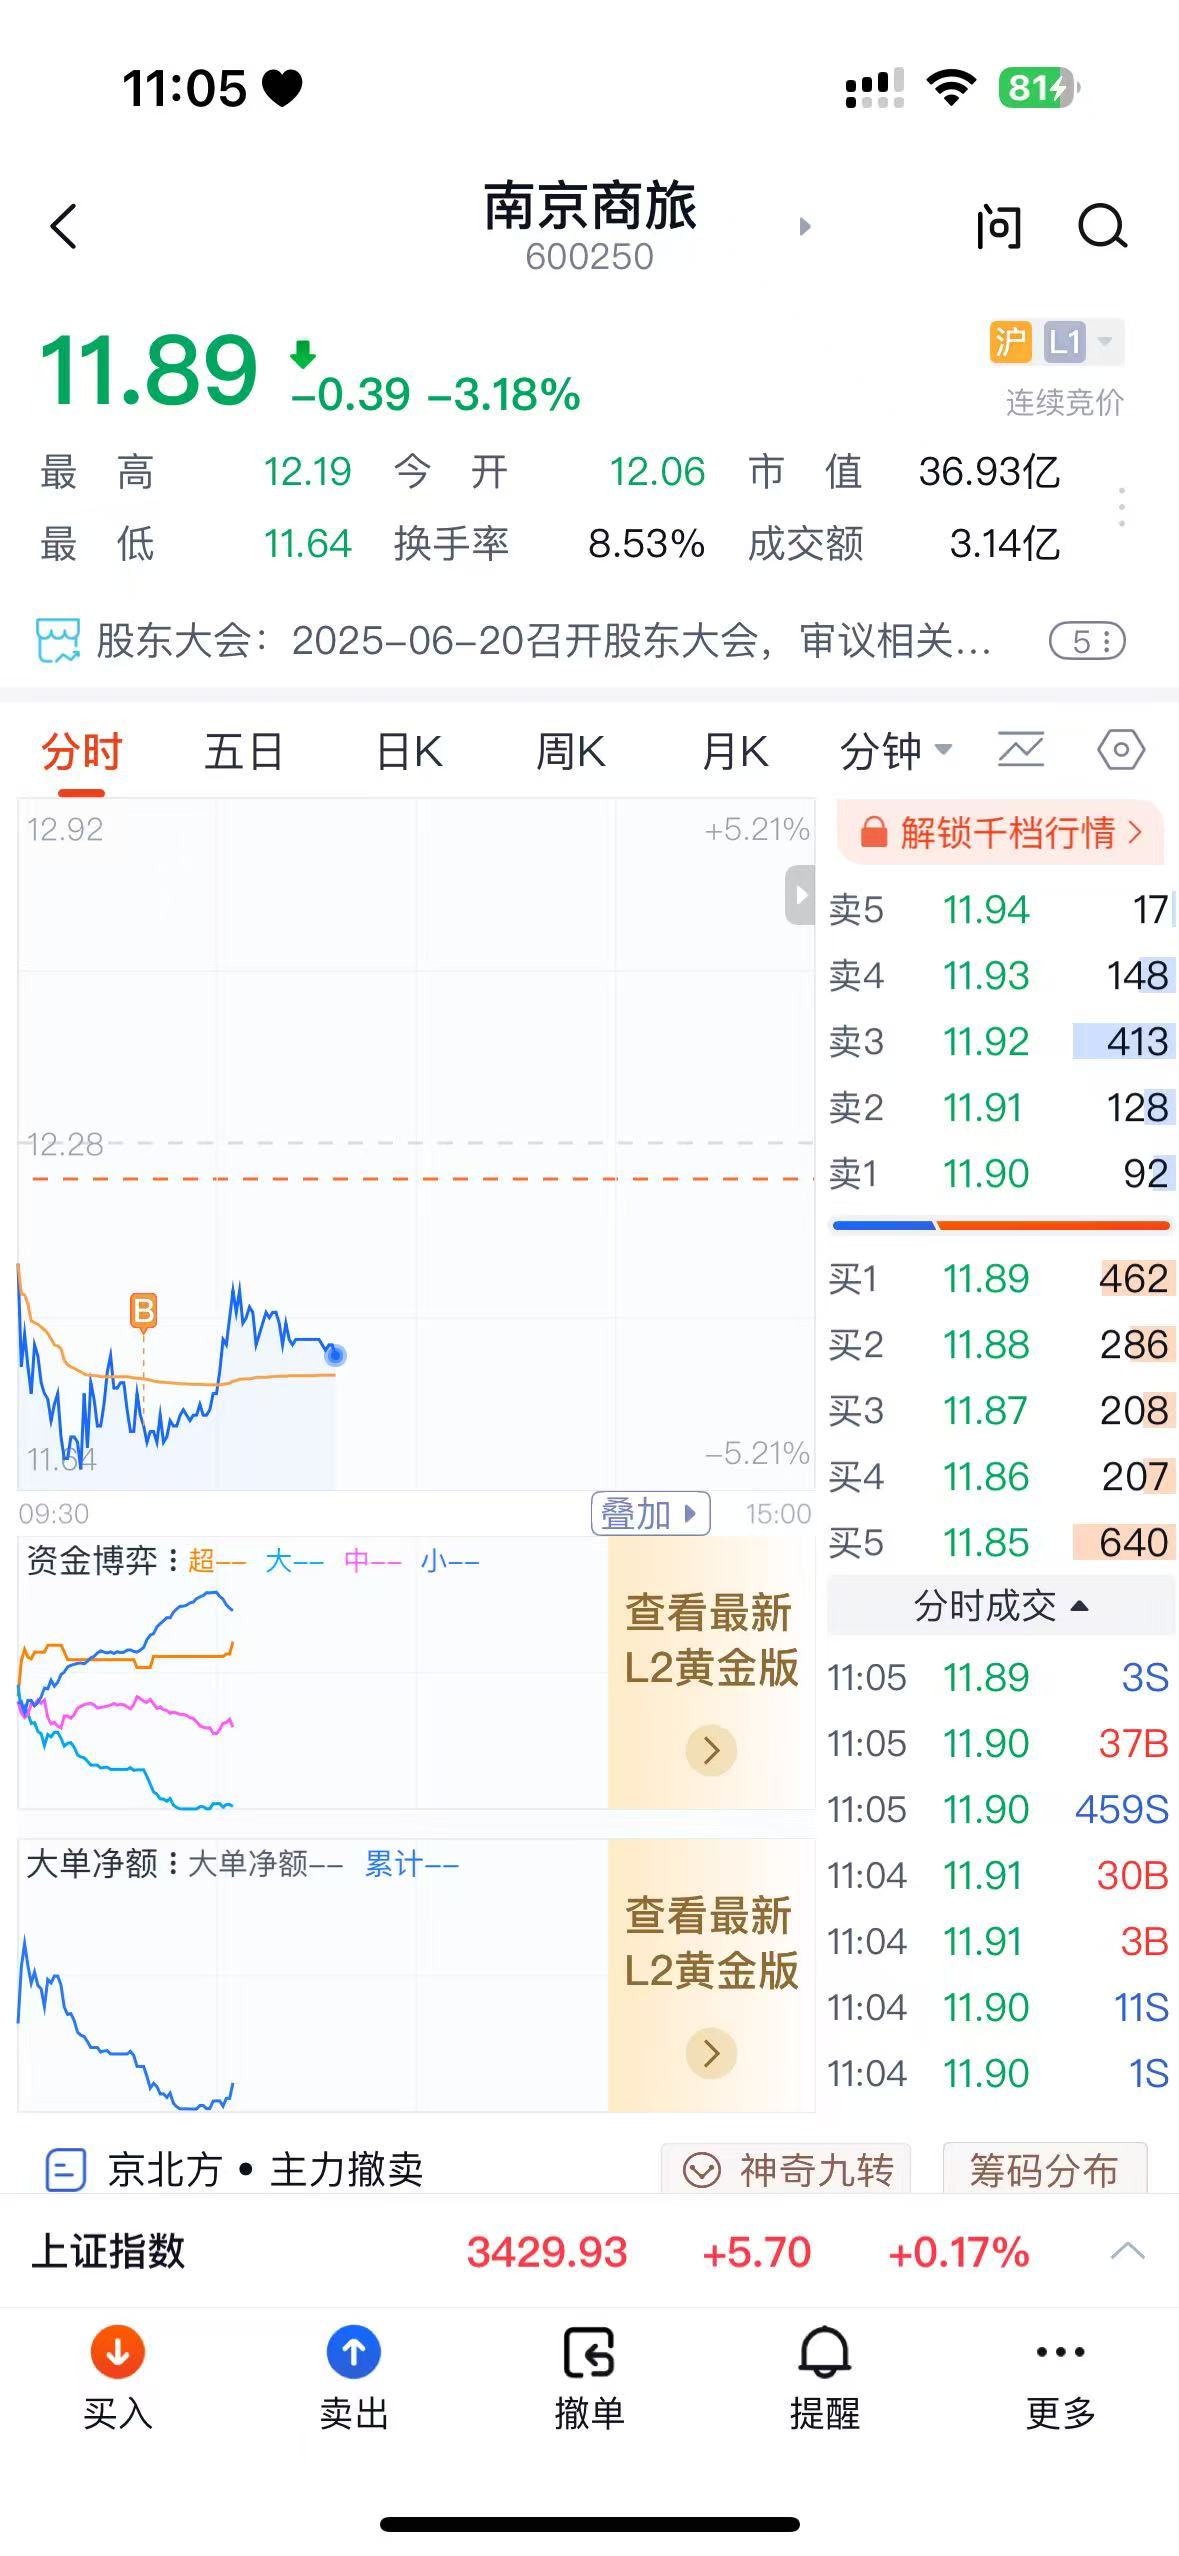Tap the 中 medium funds legend
This screenshot has height=2556, width=1179.
pos(372,1561)
